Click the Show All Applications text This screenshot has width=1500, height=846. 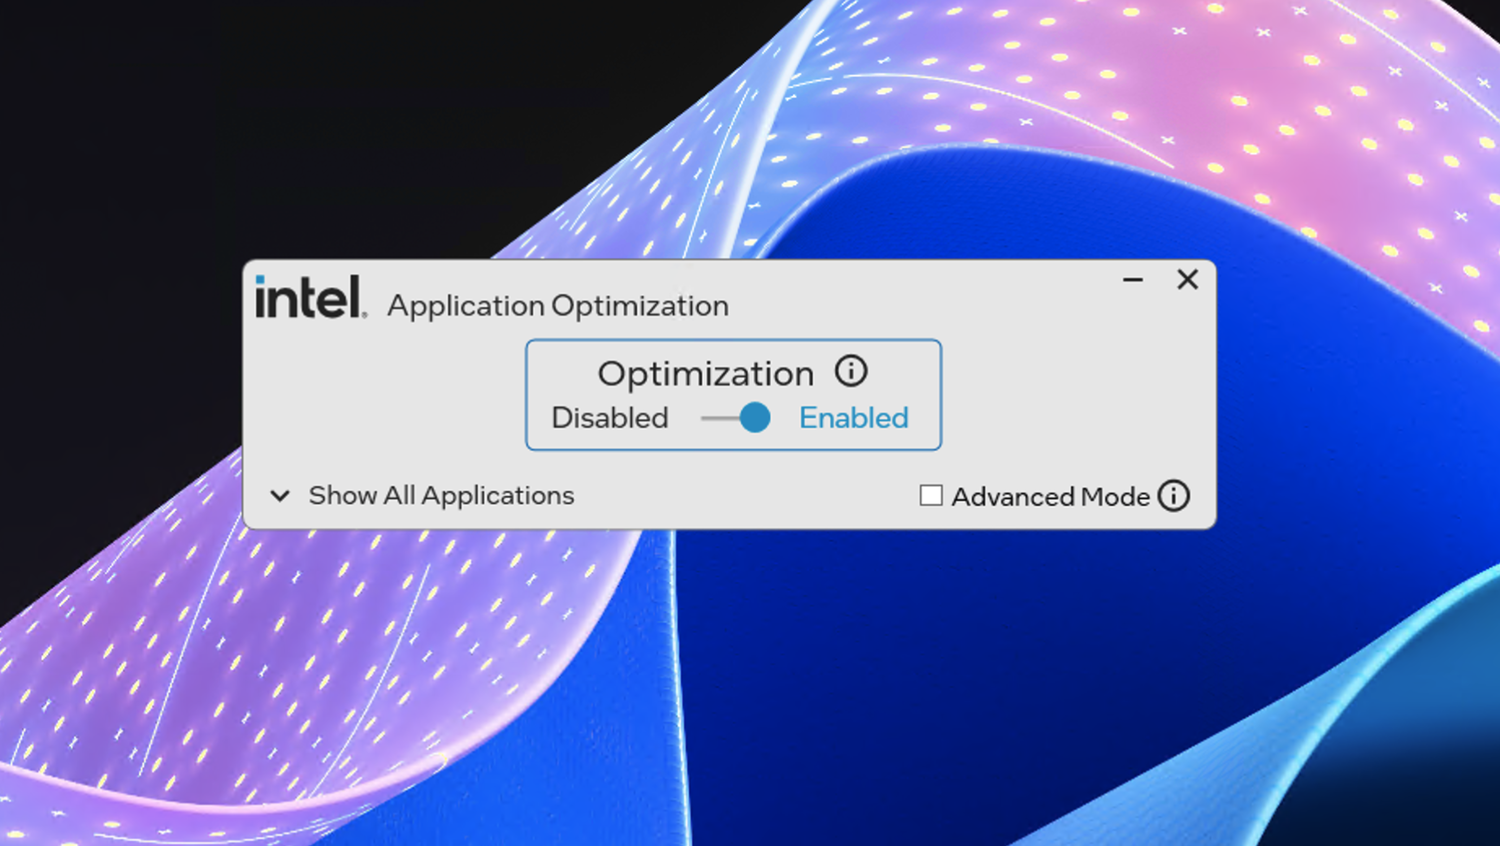click(441, 495)
